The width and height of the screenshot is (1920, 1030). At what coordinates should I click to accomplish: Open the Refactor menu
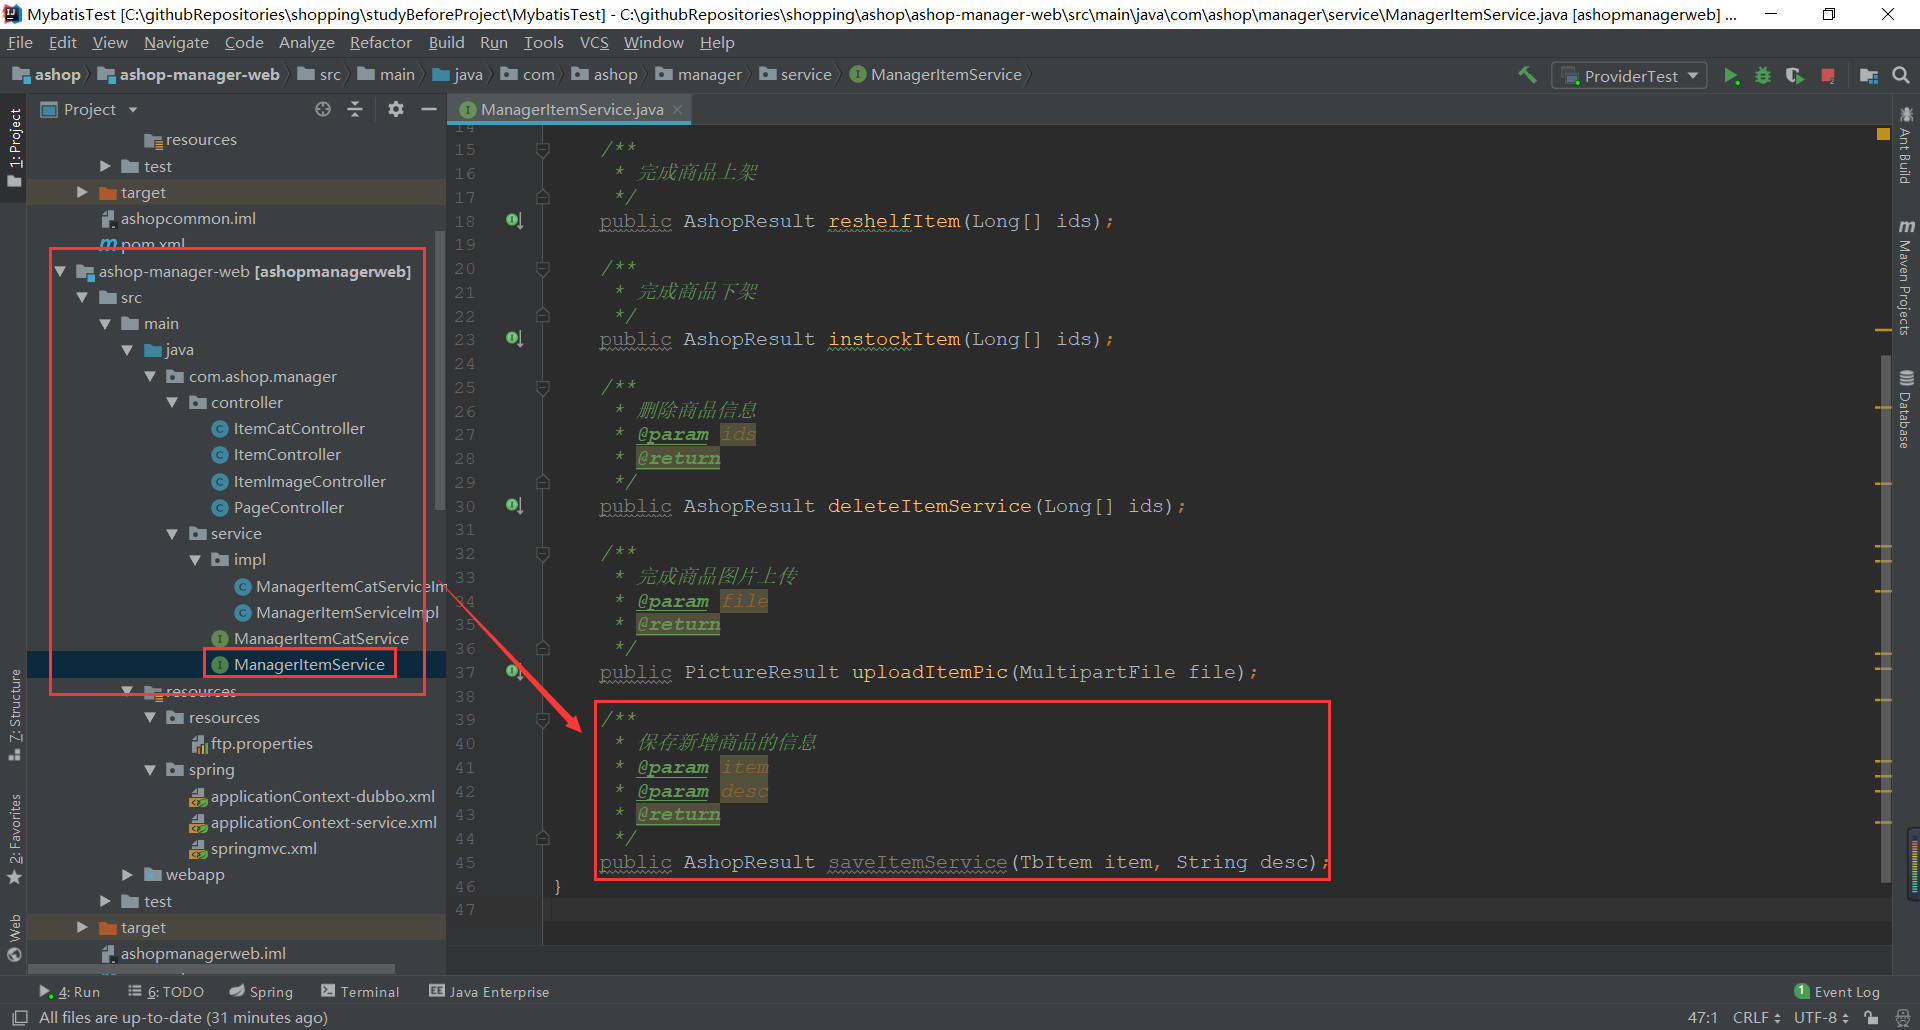point(380,43)
